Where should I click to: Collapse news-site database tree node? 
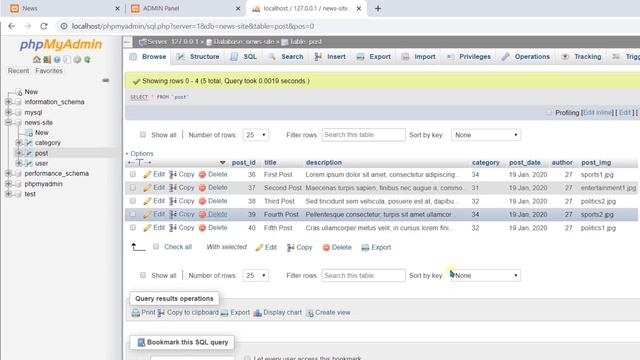8,122
